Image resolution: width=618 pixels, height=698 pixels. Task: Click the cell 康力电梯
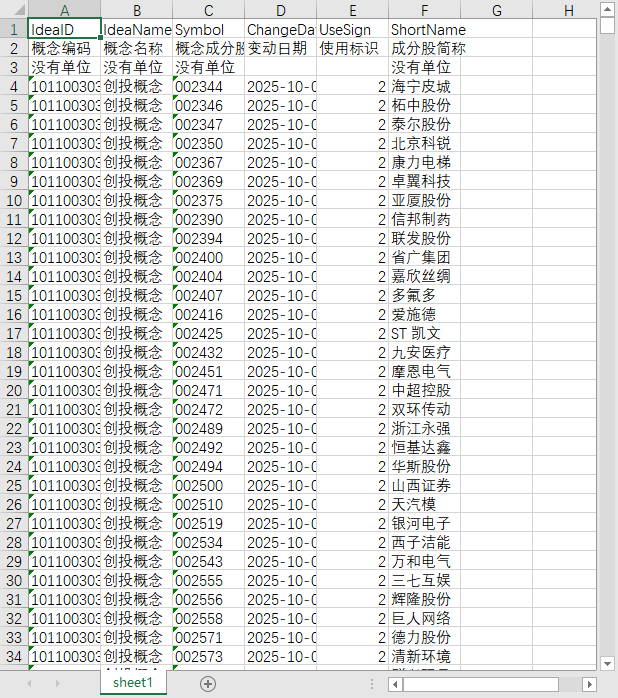(x=424, y=162)
